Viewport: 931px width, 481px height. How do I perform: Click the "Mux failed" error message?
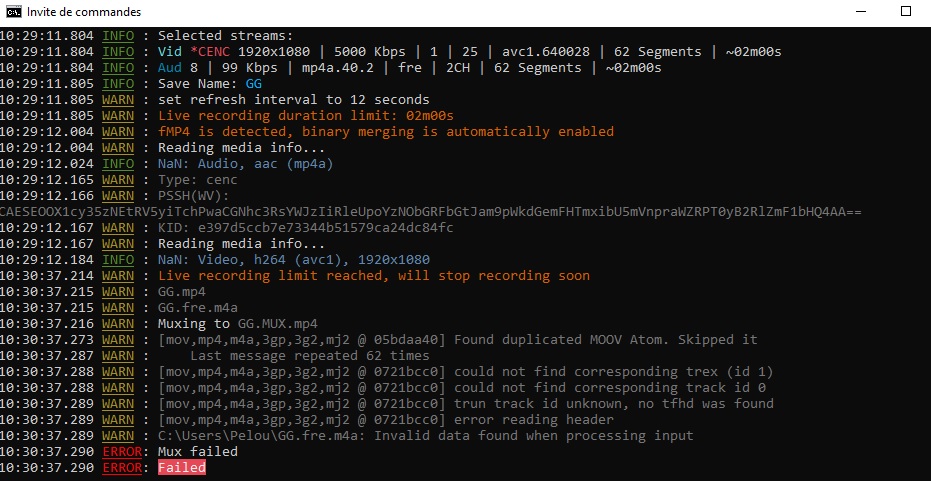[198, 452]
